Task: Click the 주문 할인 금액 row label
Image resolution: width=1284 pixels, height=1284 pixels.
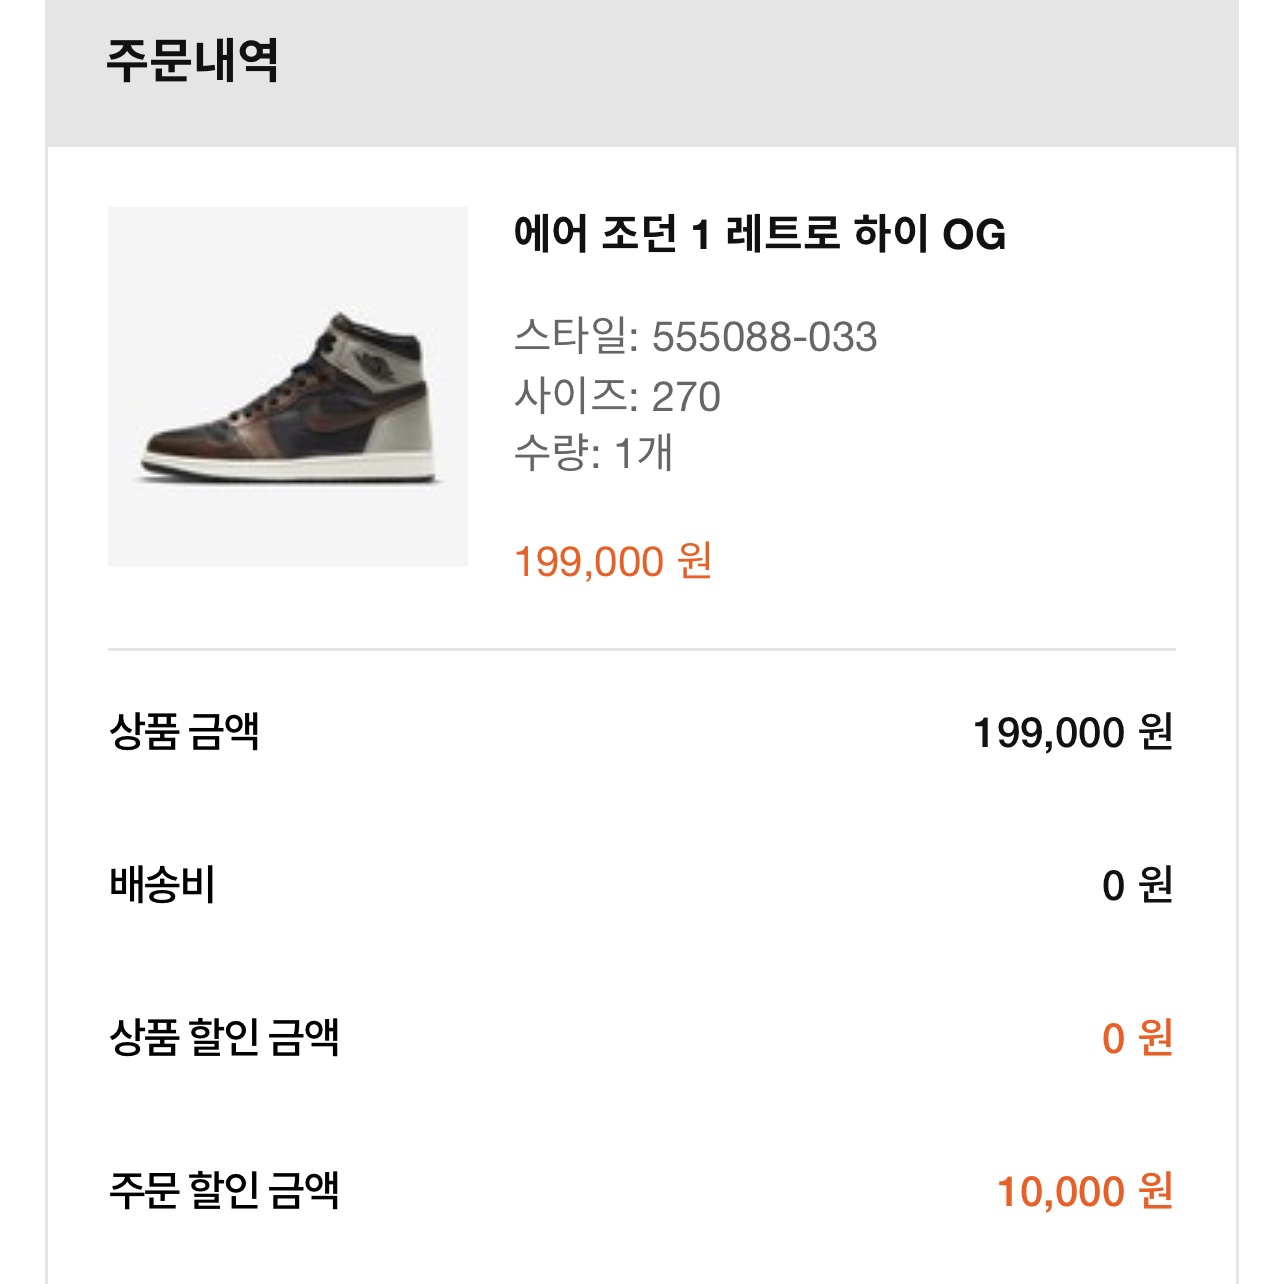Action: coord(224,1191)
